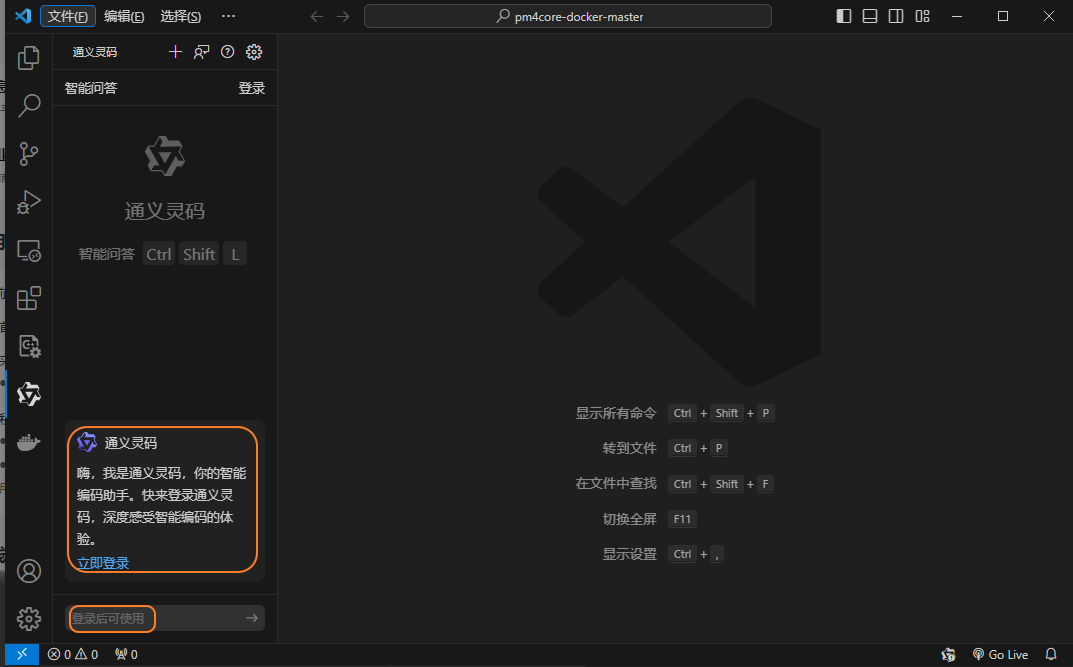Open the Remote Explorer view
1073x667 pixels.
click(29, 250)
